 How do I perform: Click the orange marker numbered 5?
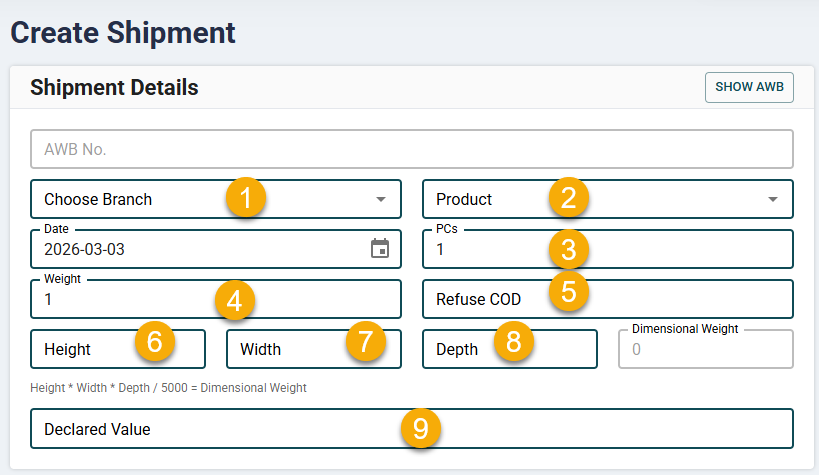[569, 291]
